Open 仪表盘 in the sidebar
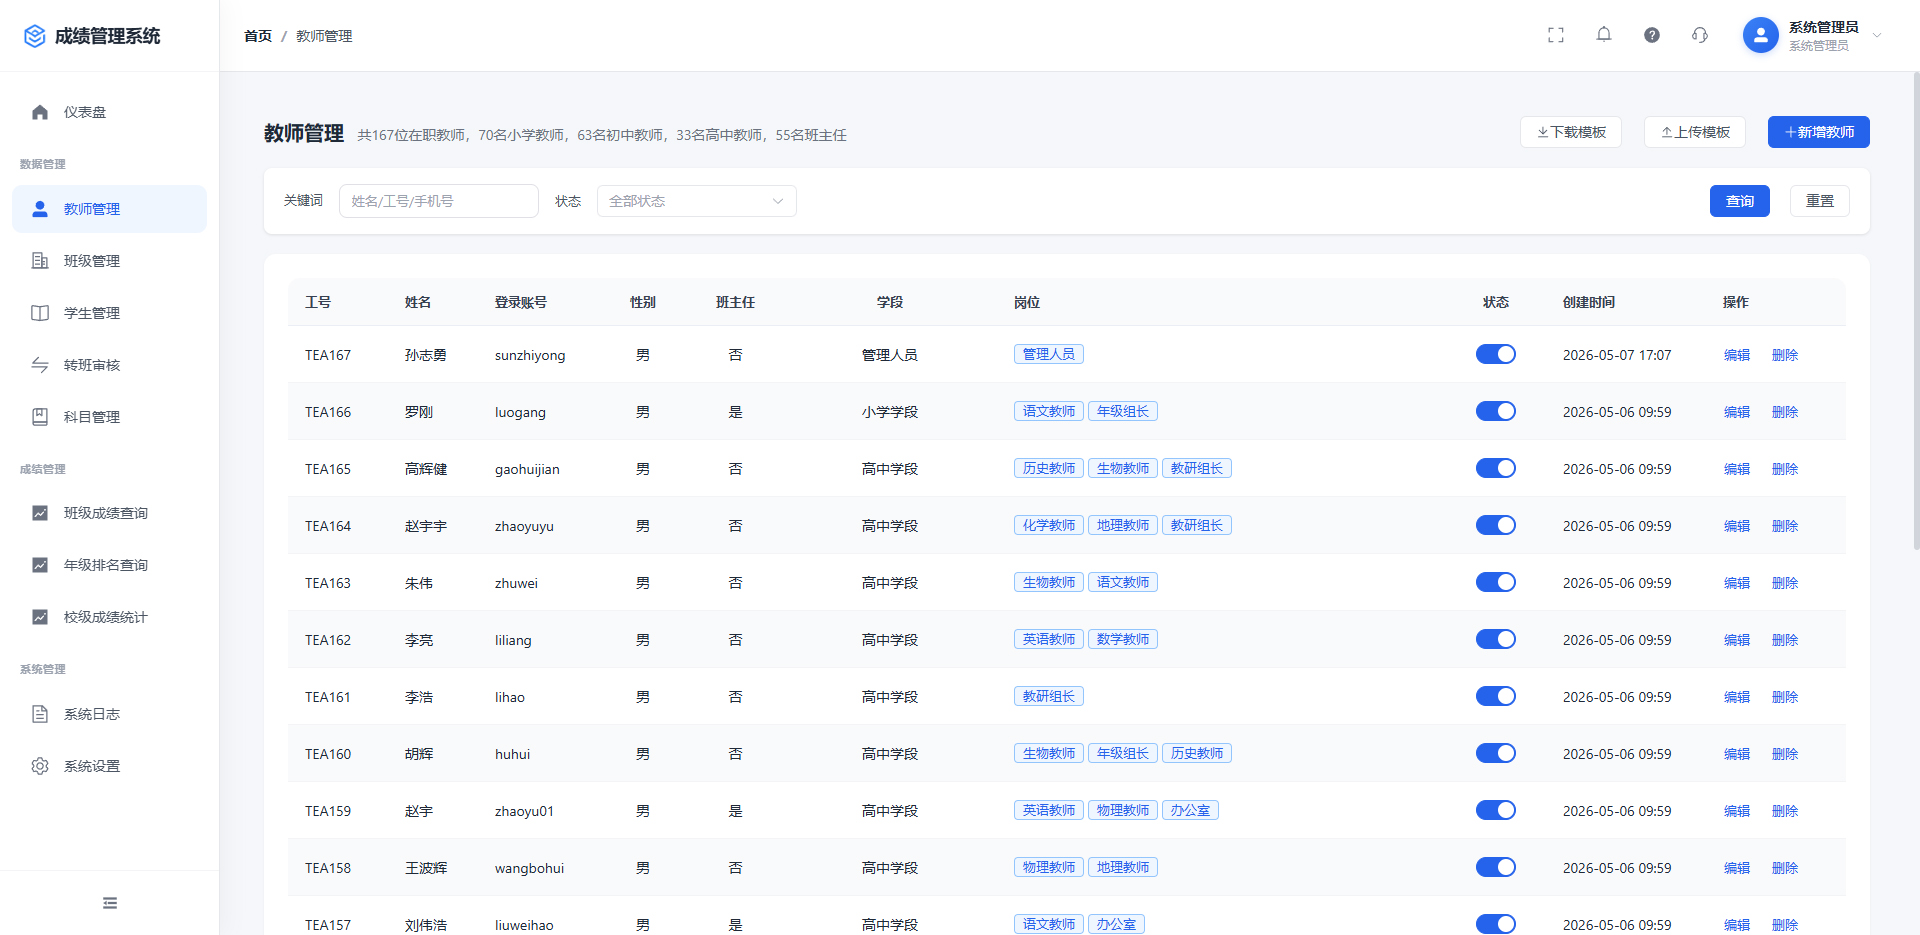 (x=110, y=112)
